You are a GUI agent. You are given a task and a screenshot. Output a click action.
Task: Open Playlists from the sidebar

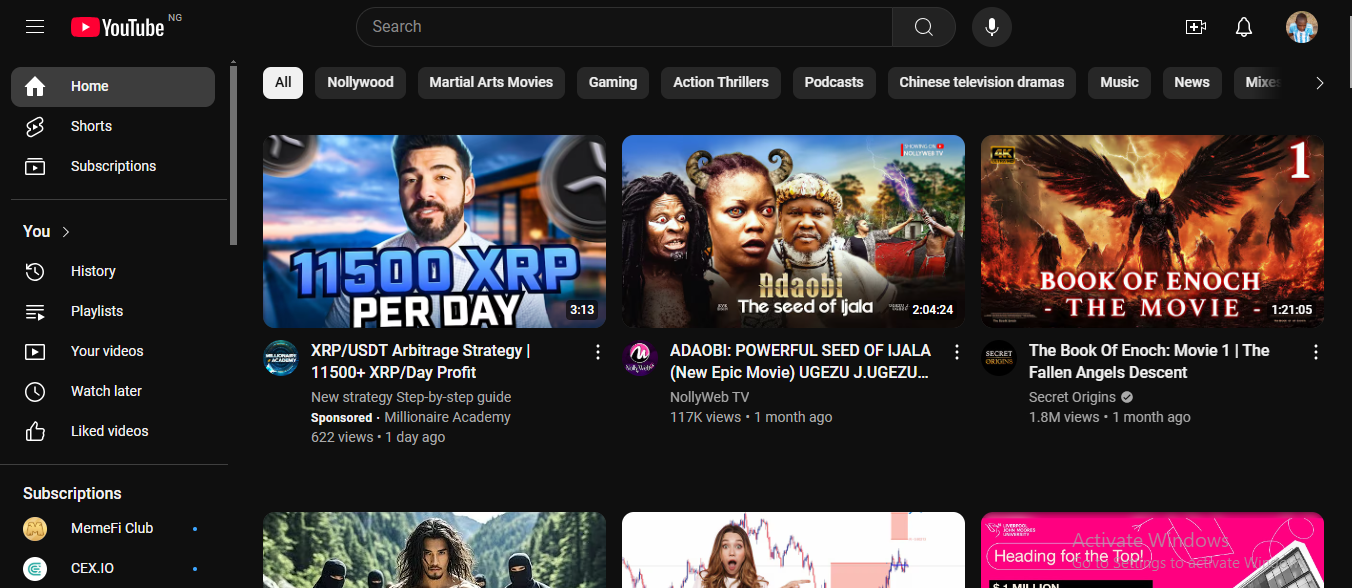[x=113, y=311]
